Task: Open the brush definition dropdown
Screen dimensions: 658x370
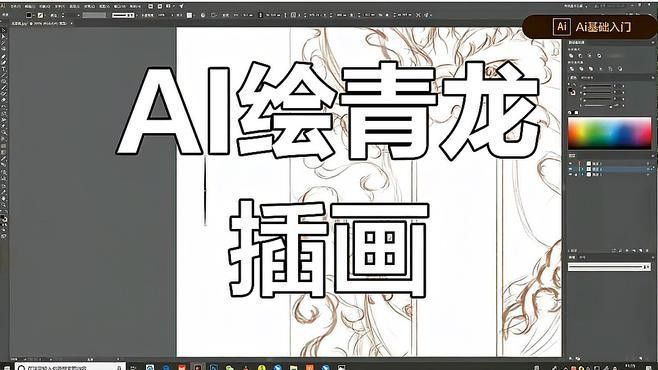Action: 123,15
